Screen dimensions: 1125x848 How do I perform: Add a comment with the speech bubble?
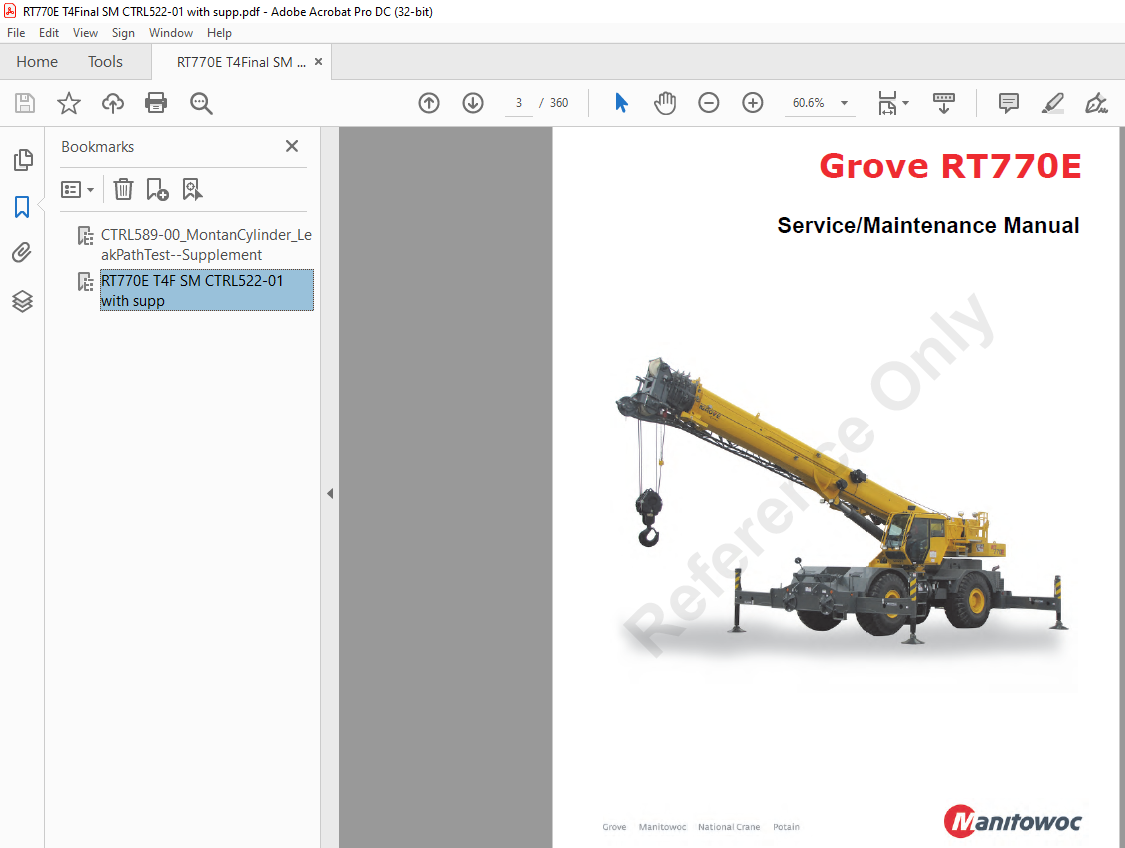pos(1009,103)
